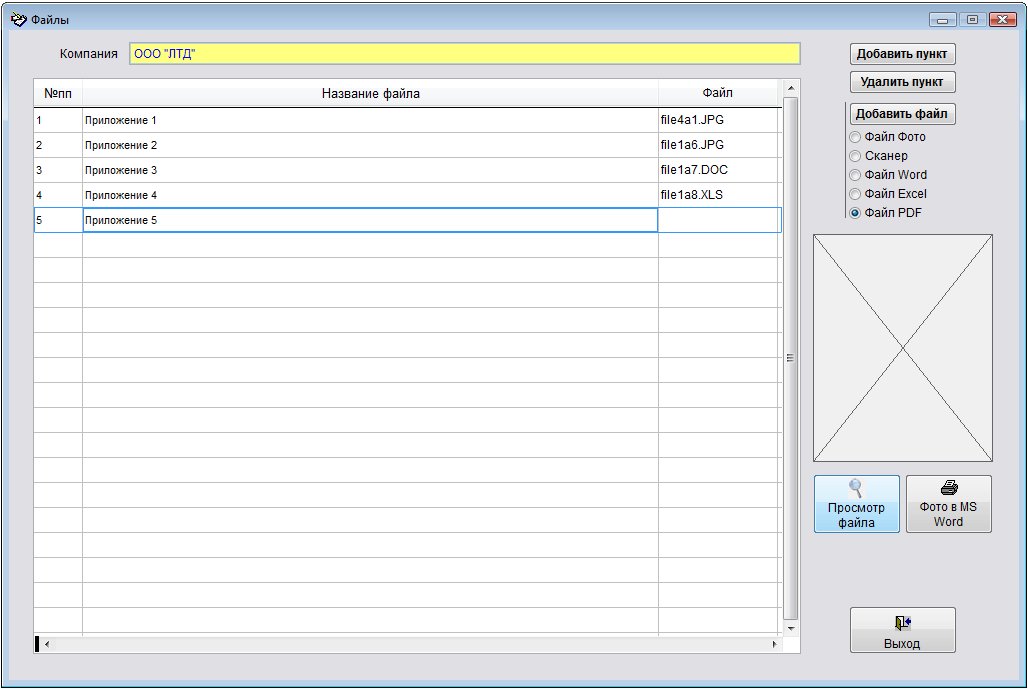Click the Файлы window title icon
This screenshot has width=1028, height=691.
[x=18, y=20]
